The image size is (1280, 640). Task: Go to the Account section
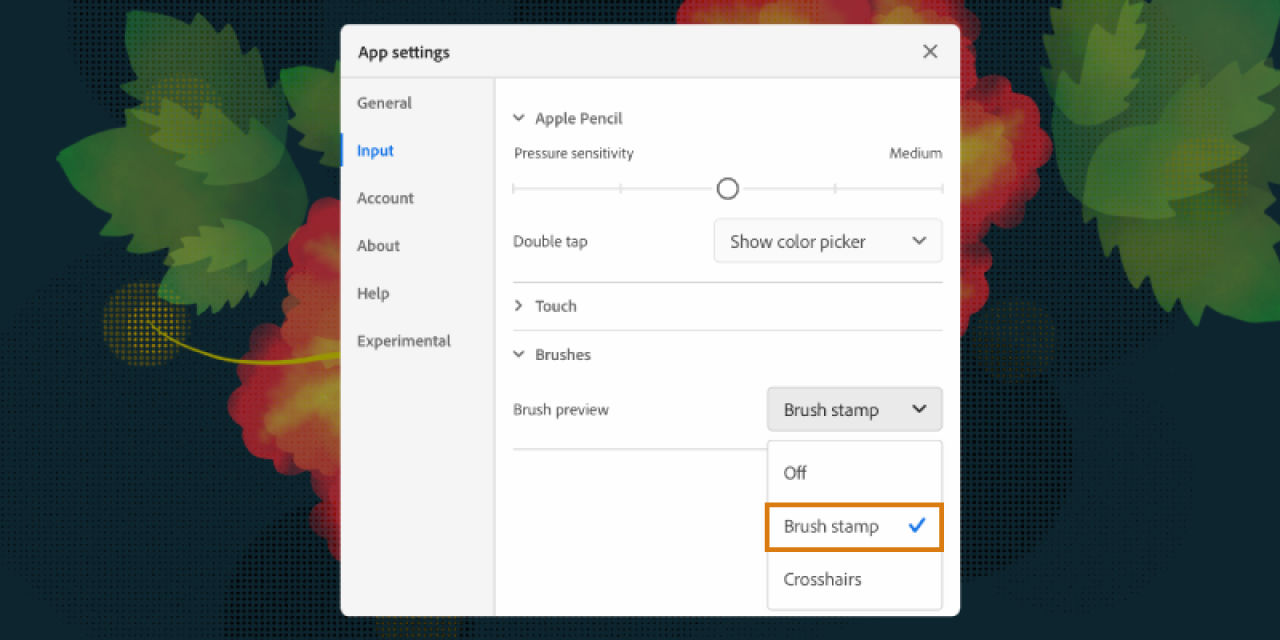385,198
